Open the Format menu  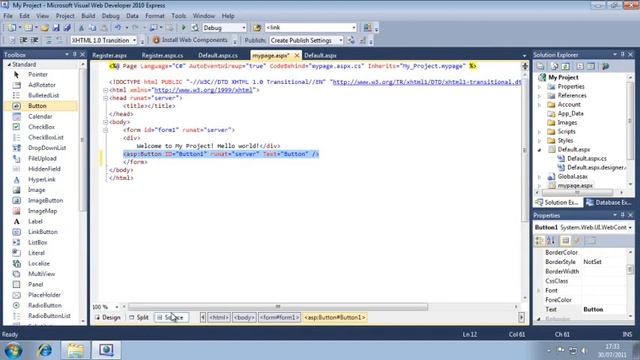tap(155, 16)
